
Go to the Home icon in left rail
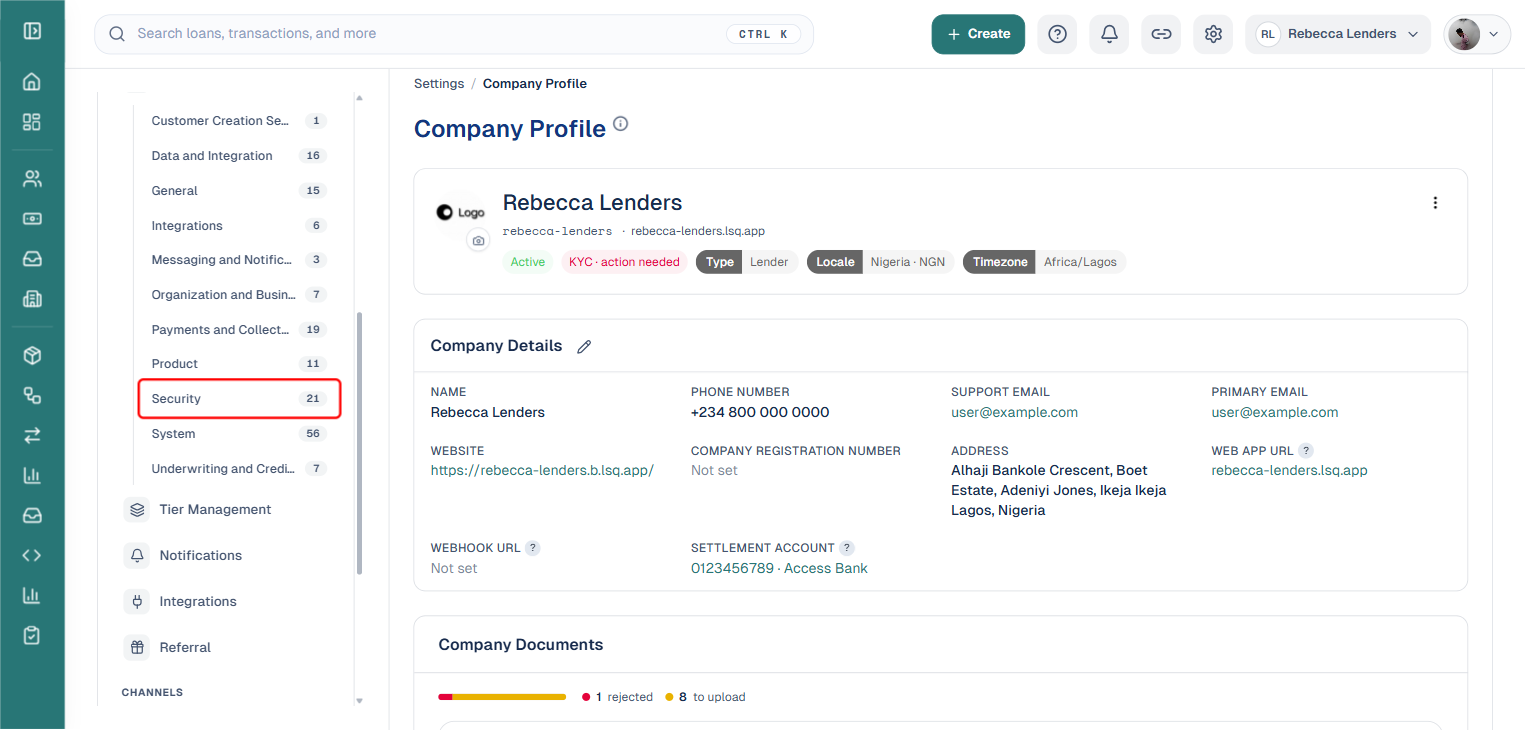click(x=32, y=82)
